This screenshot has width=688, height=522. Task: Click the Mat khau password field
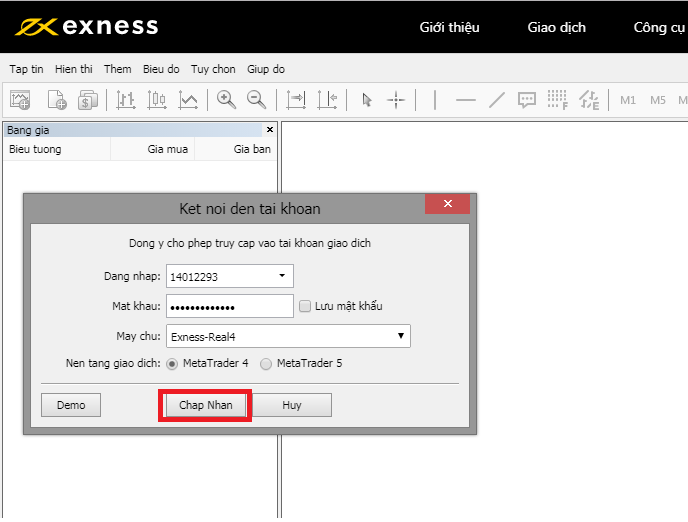pos(229,306)
